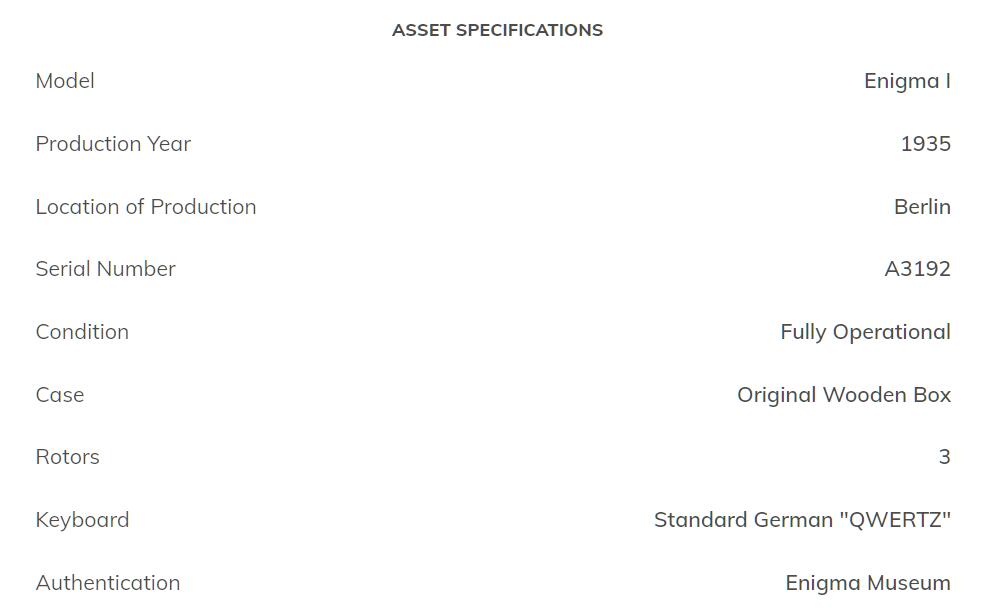The image size is (994, 610).
Task: Select the Condition label
Action: (82, 332)
